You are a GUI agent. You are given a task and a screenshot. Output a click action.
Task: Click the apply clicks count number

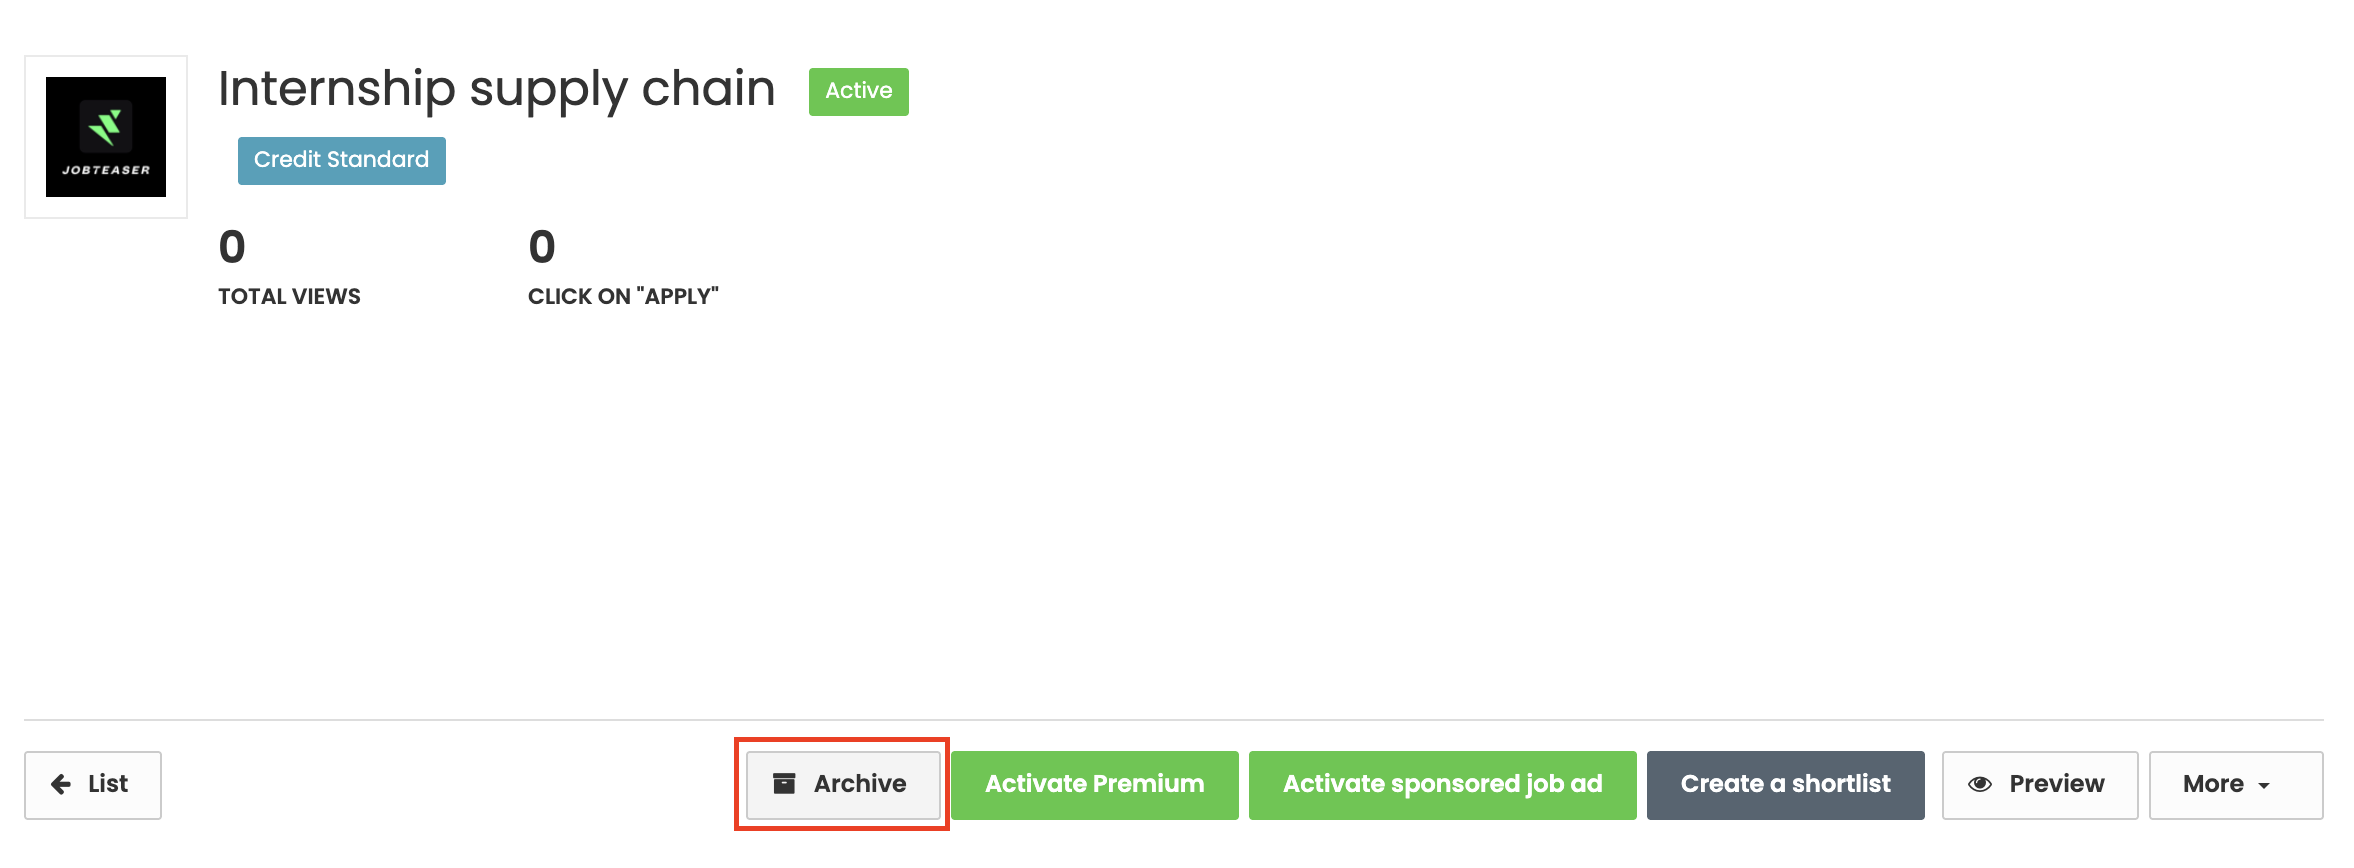click(541, 247)
